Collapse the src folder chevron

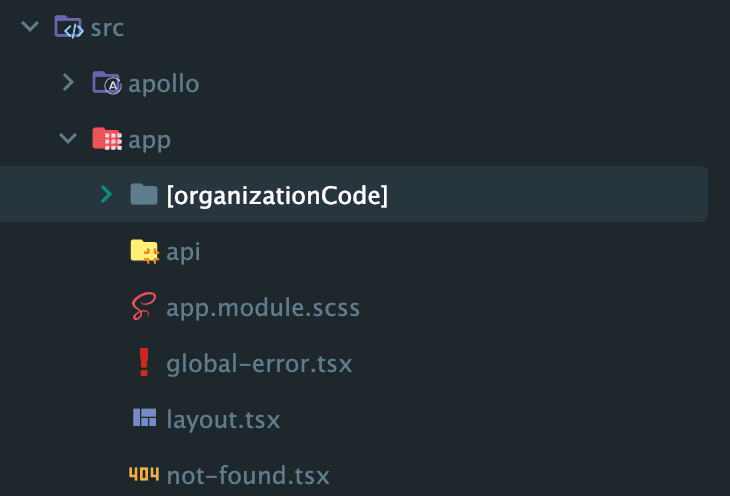pos(30,27)
